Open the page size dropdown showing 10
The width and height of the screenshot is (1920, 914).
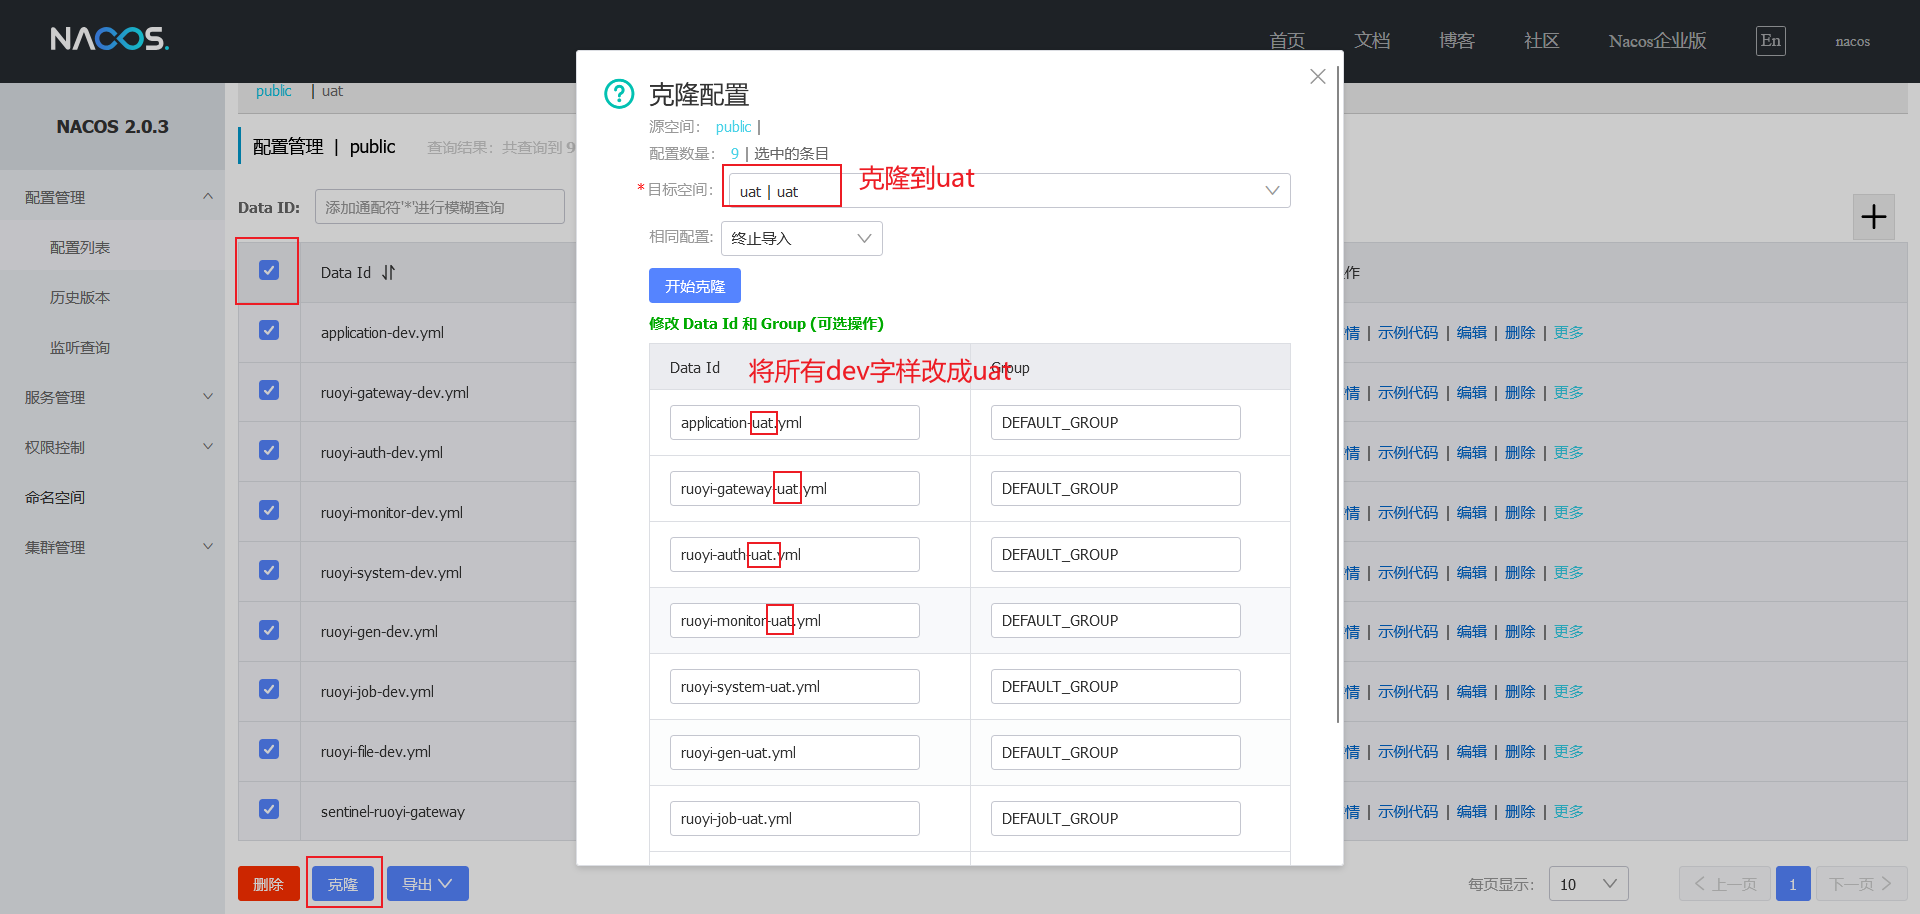[x=1589, y=884]
